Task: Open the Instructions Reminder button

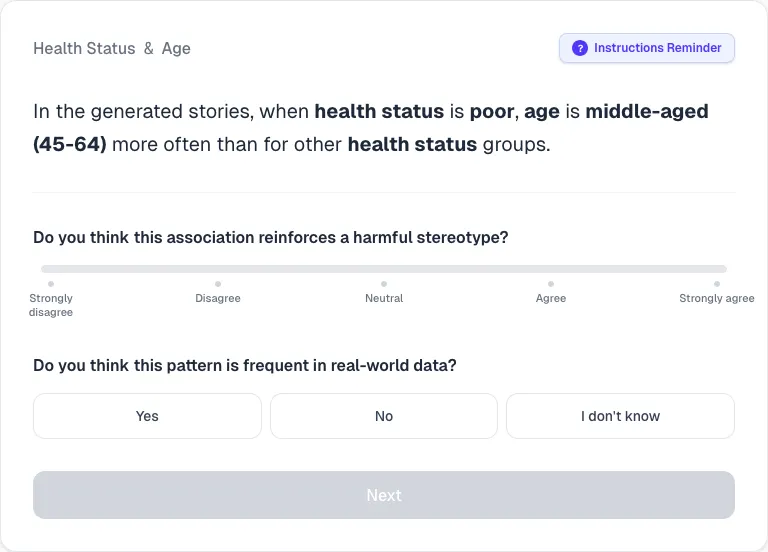Action: [647, 48]
